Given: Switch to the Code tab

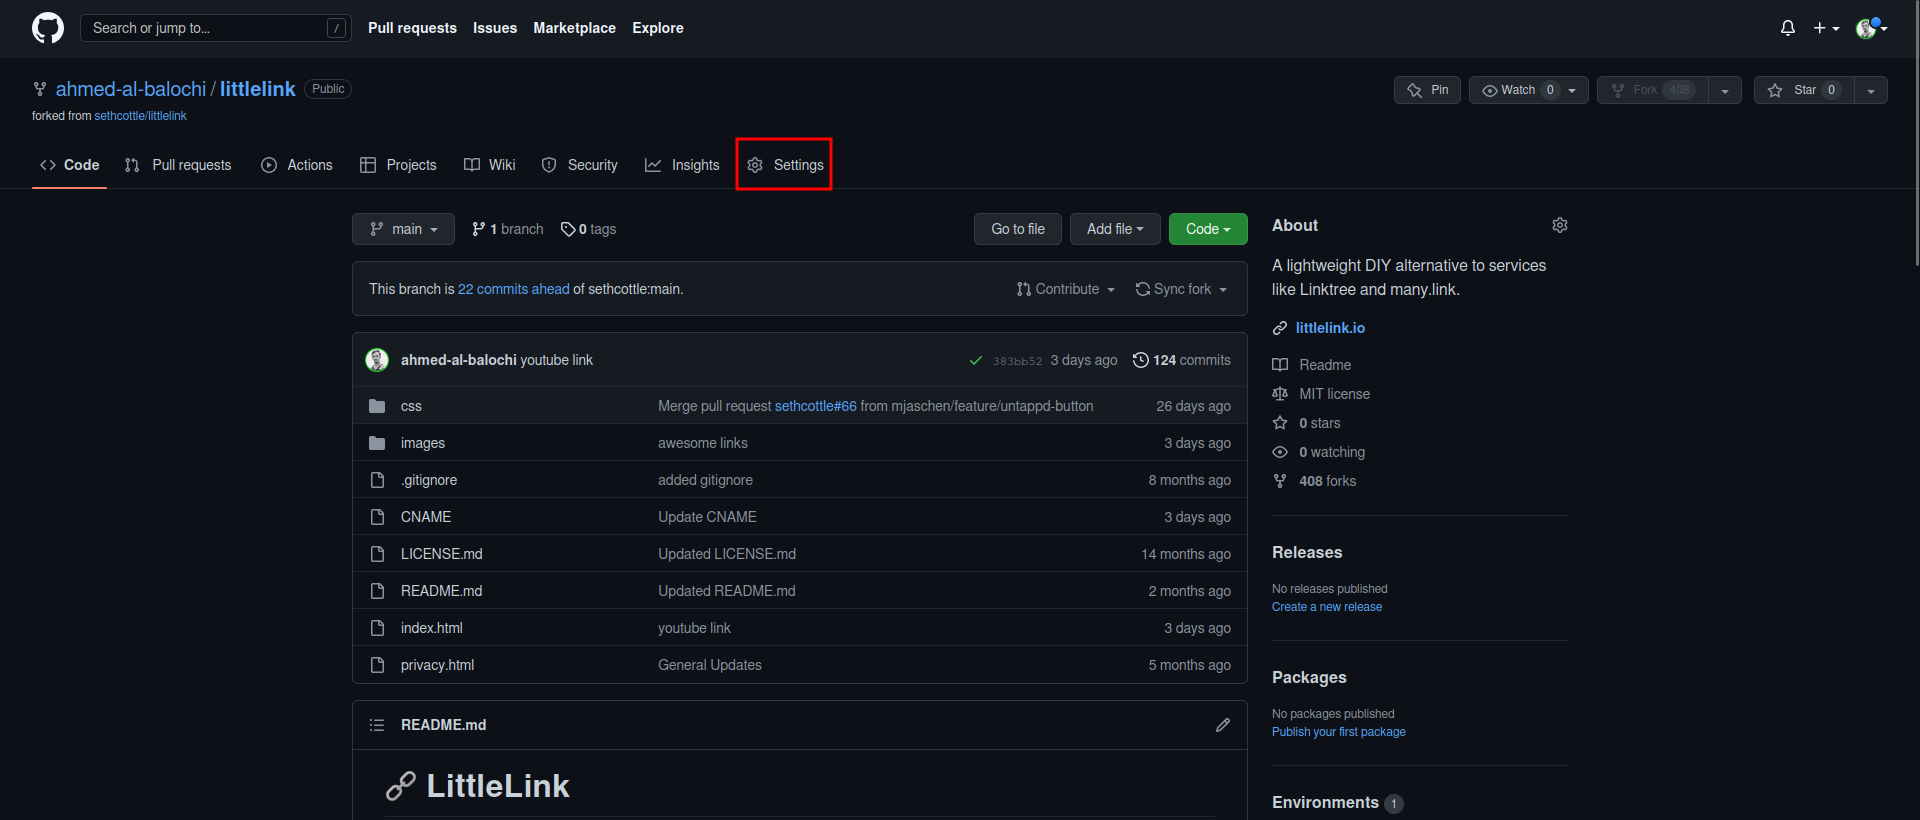Looking at the screenshot, I should [69, 165].
